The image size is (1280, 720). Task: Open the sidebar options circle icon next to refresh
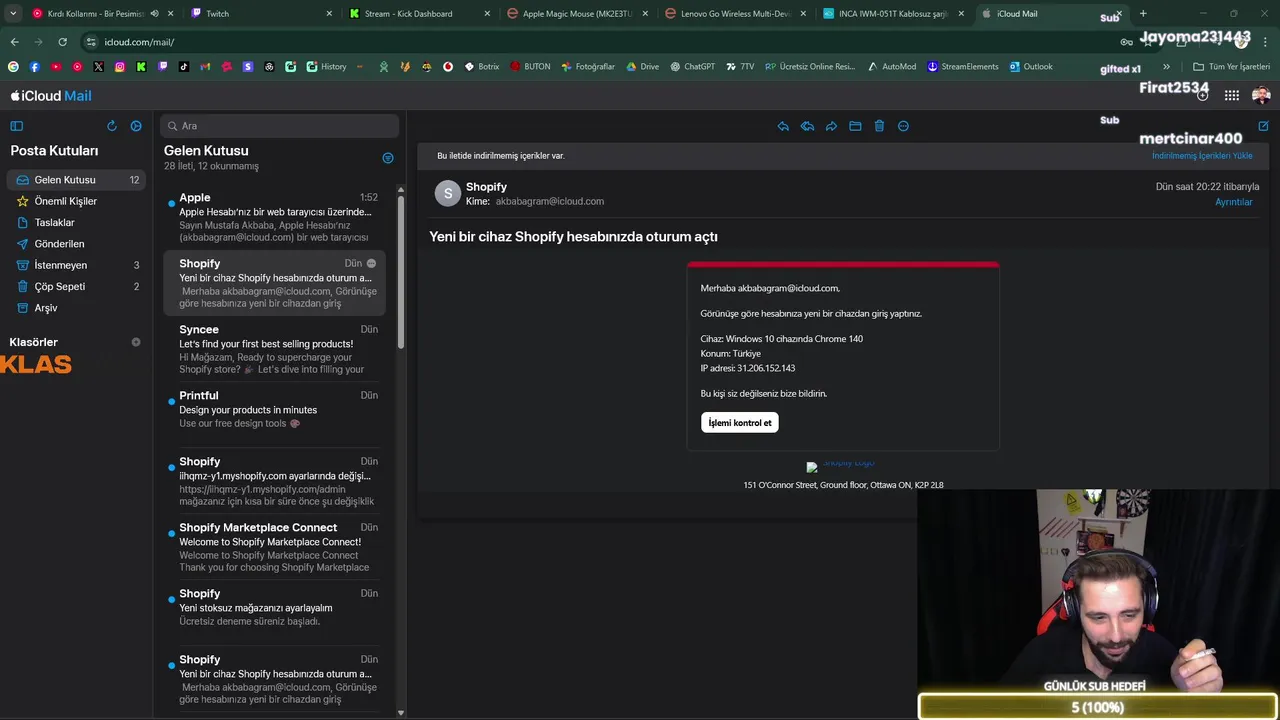pyautogui.click(x=136, y=126)
